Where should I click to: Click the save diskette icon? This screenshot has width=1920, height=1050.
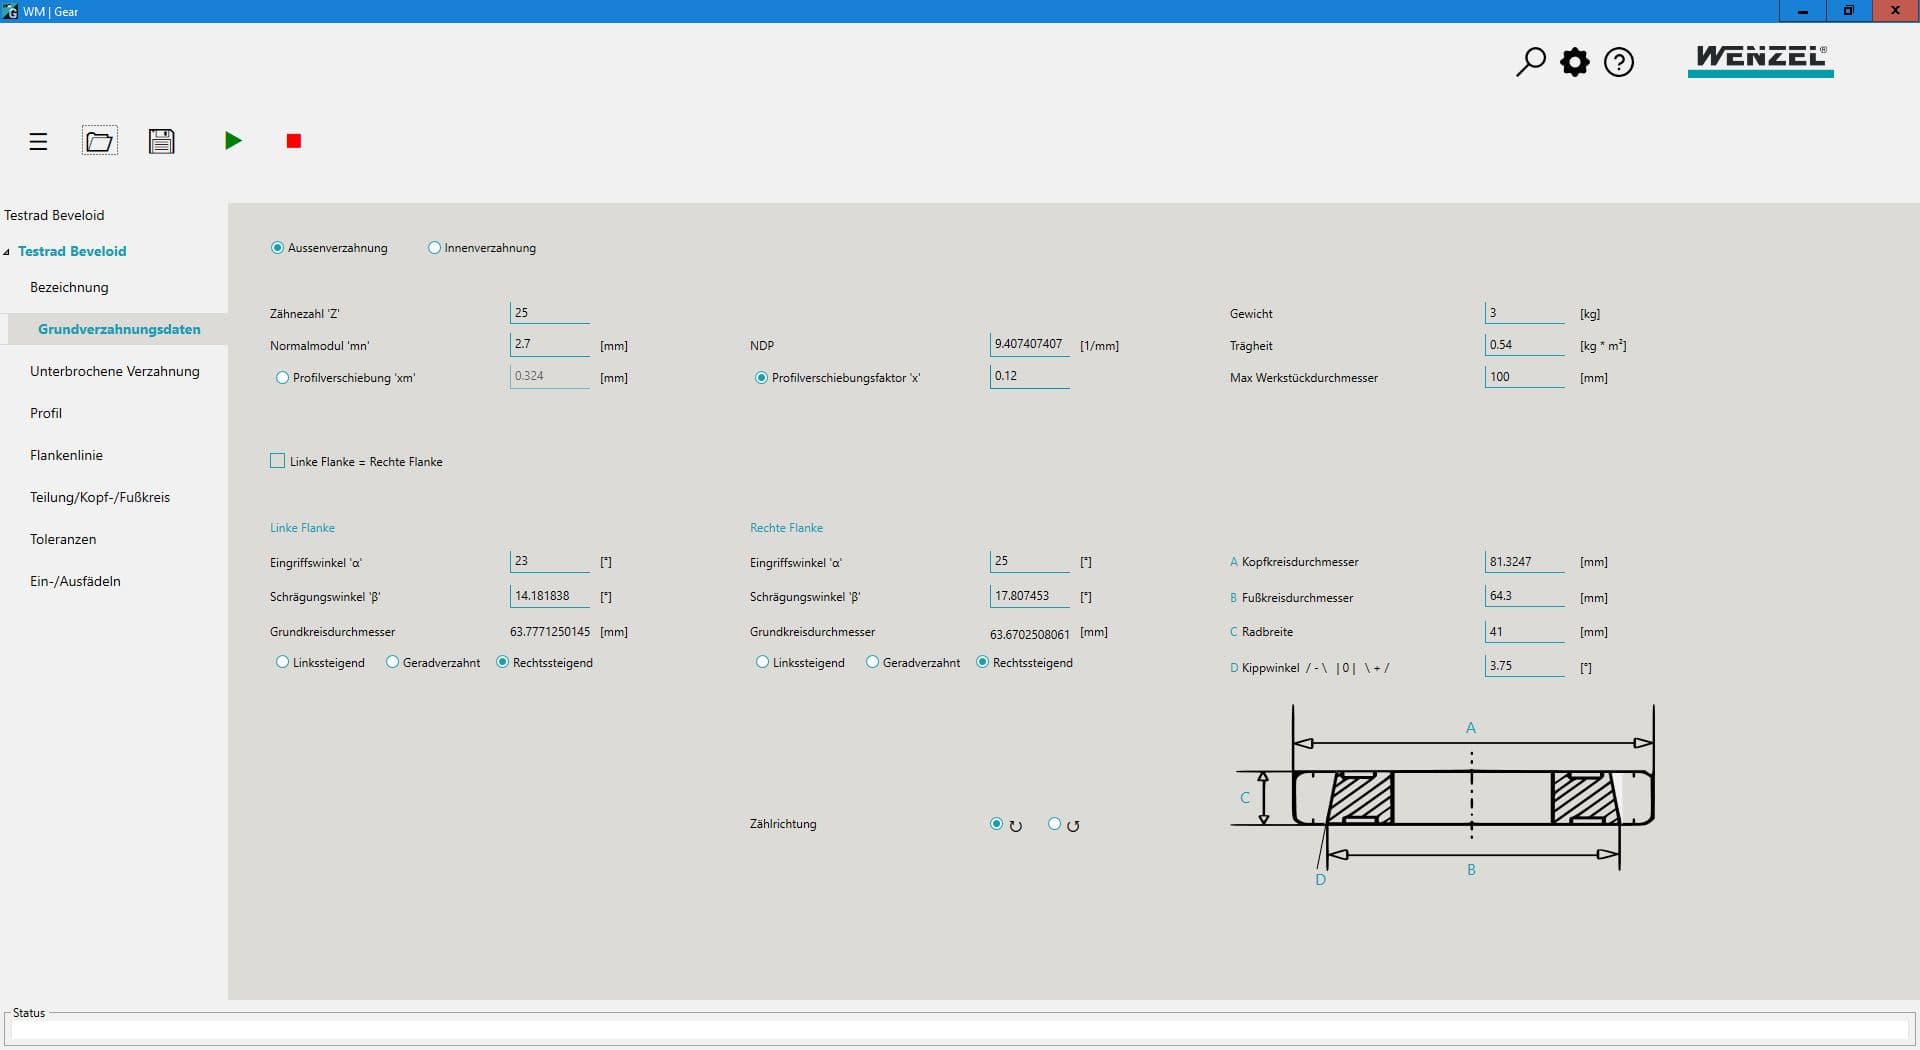click(x=161, y=141)
